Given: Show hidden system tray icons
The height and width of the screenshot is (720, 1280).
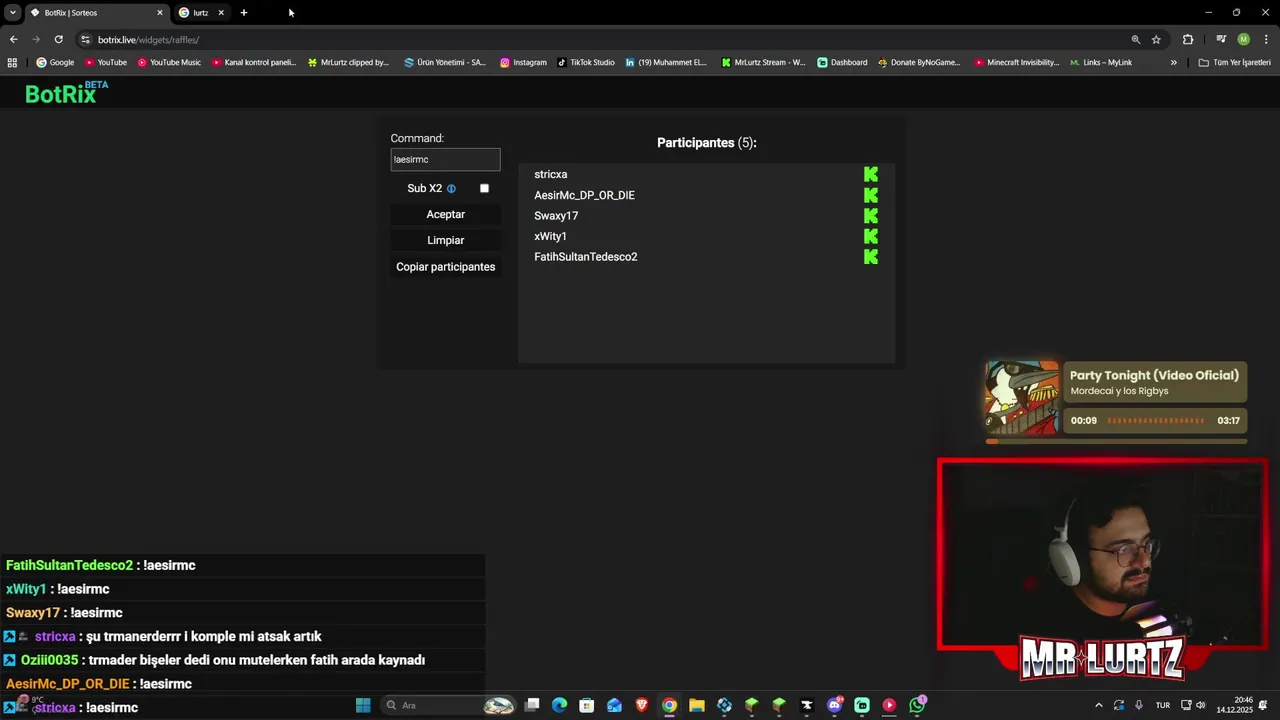Looking at the screenshot, I should click(x=1099, y=705).
